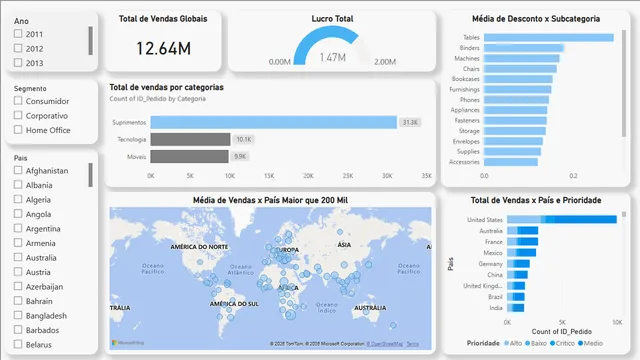
Task: Open the map Terms link
Action: 413,344
